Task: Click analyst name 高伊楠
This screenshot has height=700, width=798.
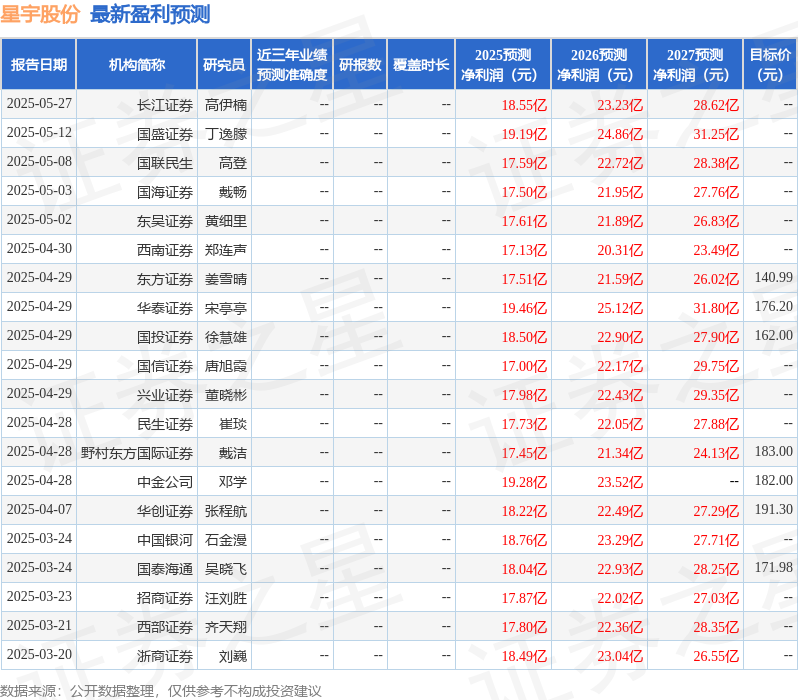Action: 226,105
